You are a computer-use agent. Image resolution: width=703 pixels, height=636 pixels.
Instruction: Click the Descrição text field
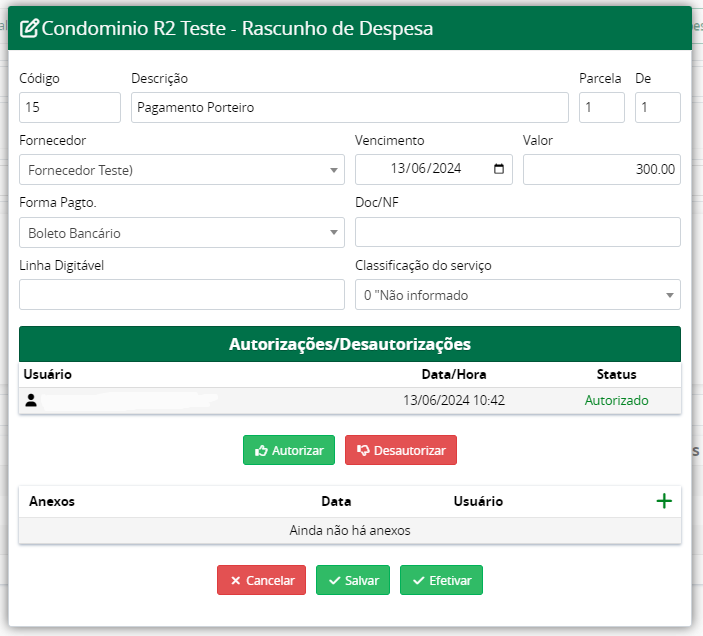[x=349, y=107]
